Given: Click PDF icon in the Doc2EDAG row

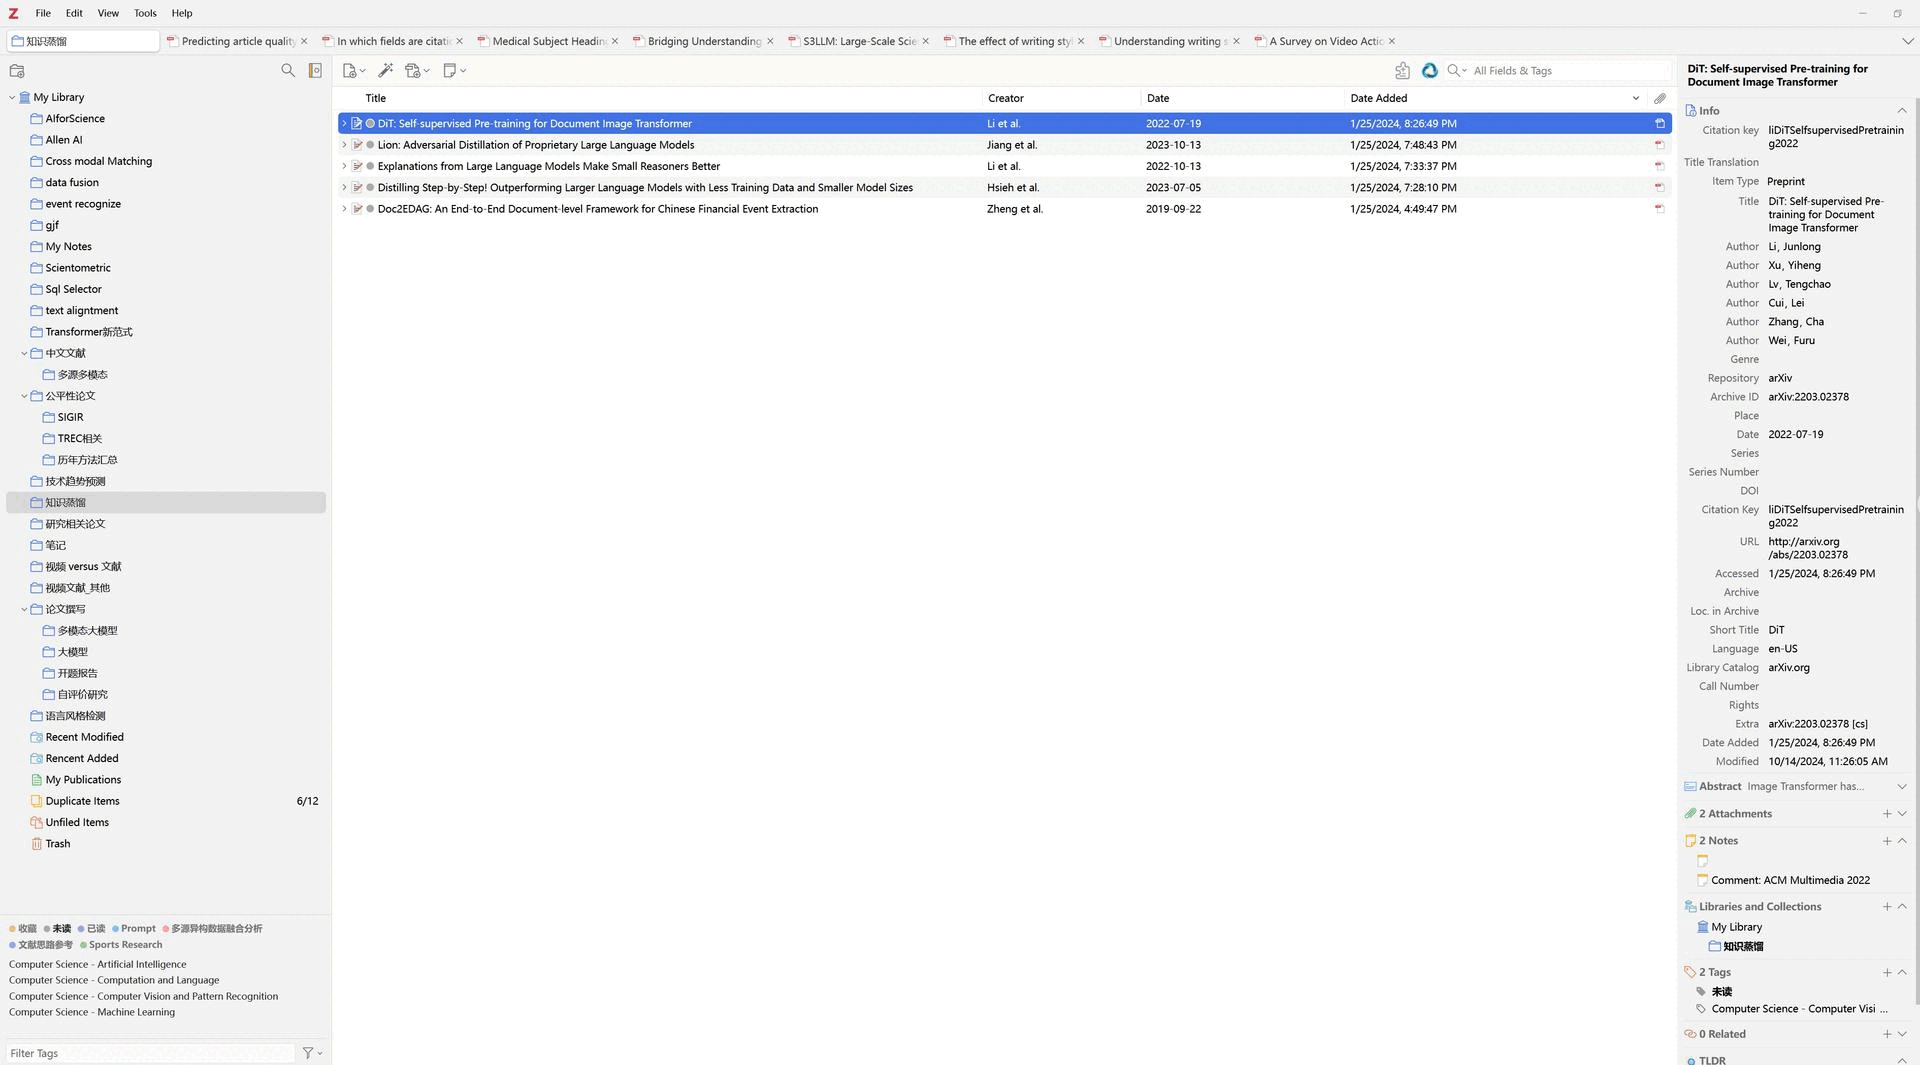Looking at the screenshot, I should pyautogui.click(x=1660, y=209).
